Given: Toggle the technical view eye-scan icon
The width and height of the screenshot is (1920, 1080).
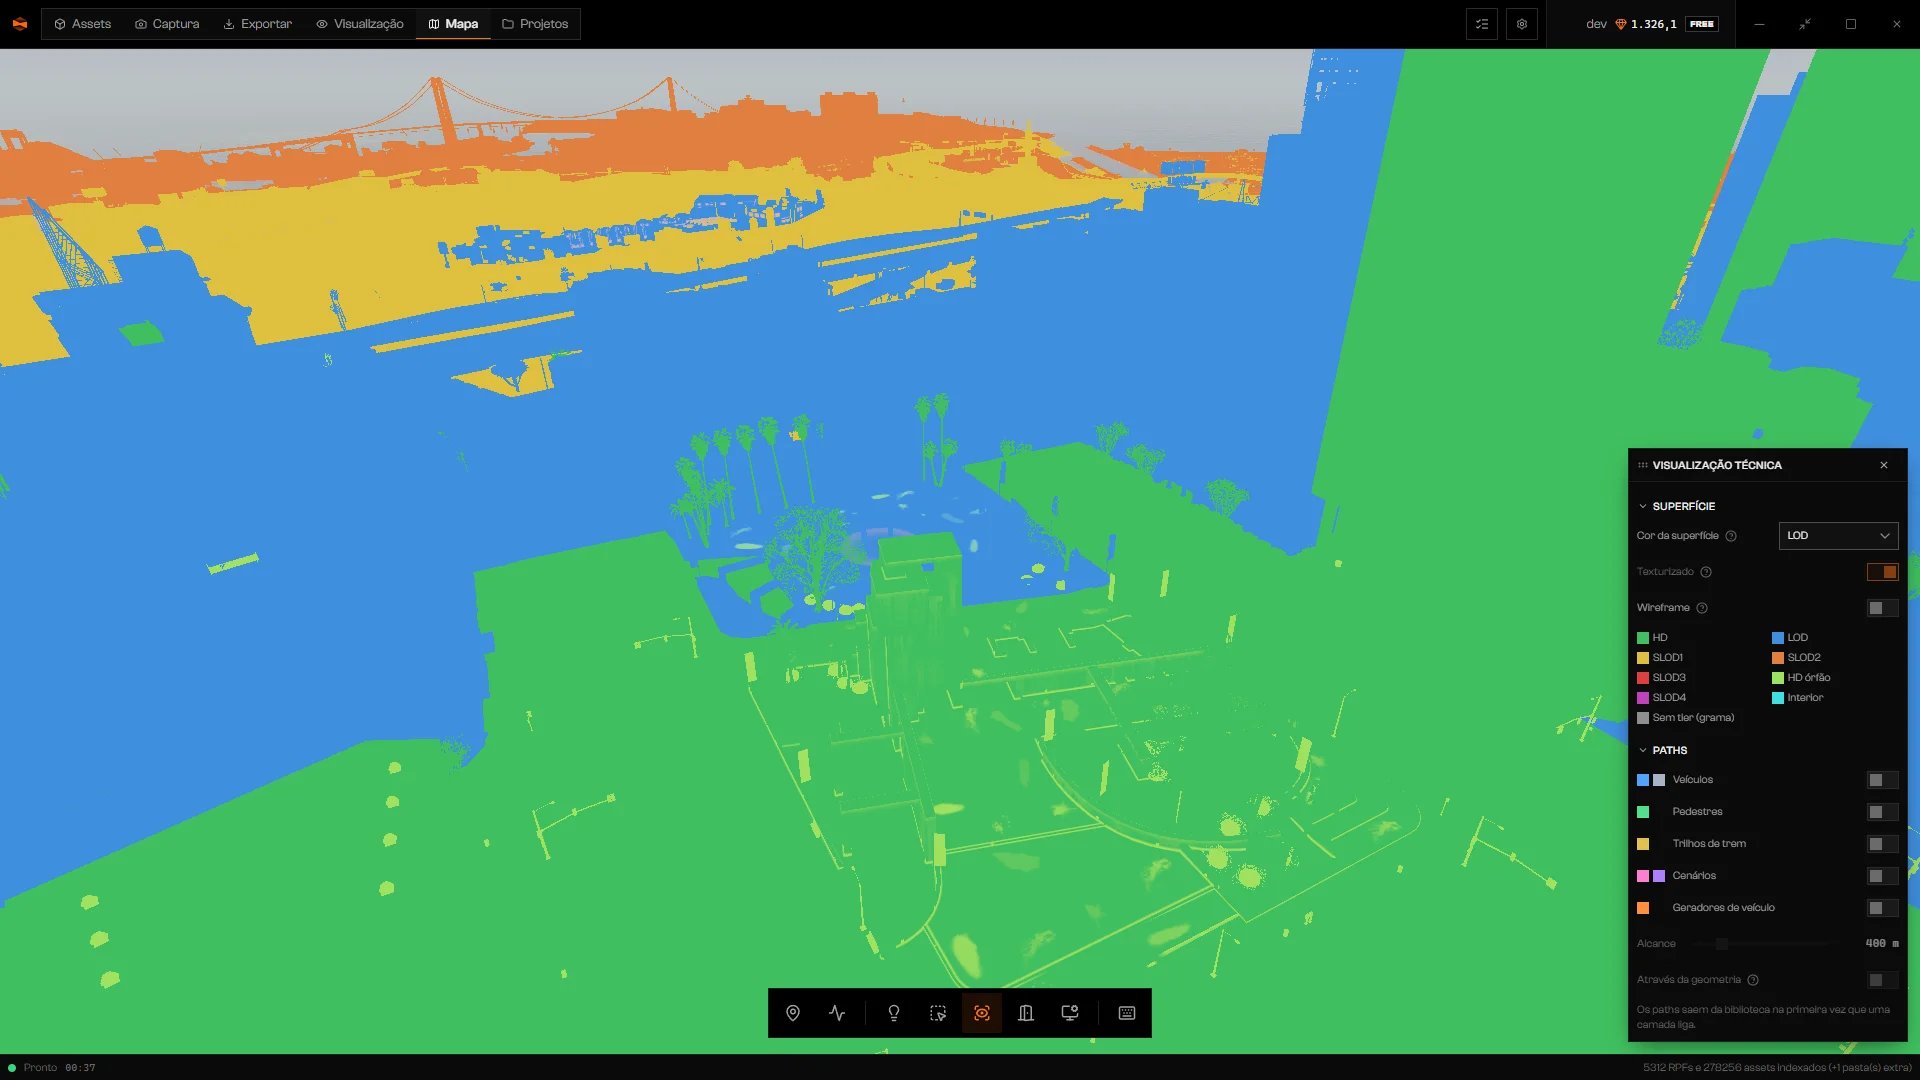Looking at the screenshot, I should pos(982,1013).
